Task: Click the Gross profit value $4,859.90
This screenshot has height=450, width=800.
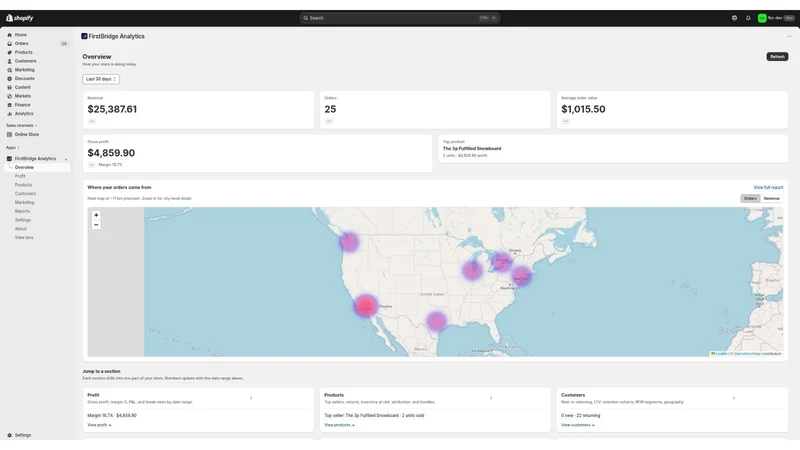Action: [111, 153]
